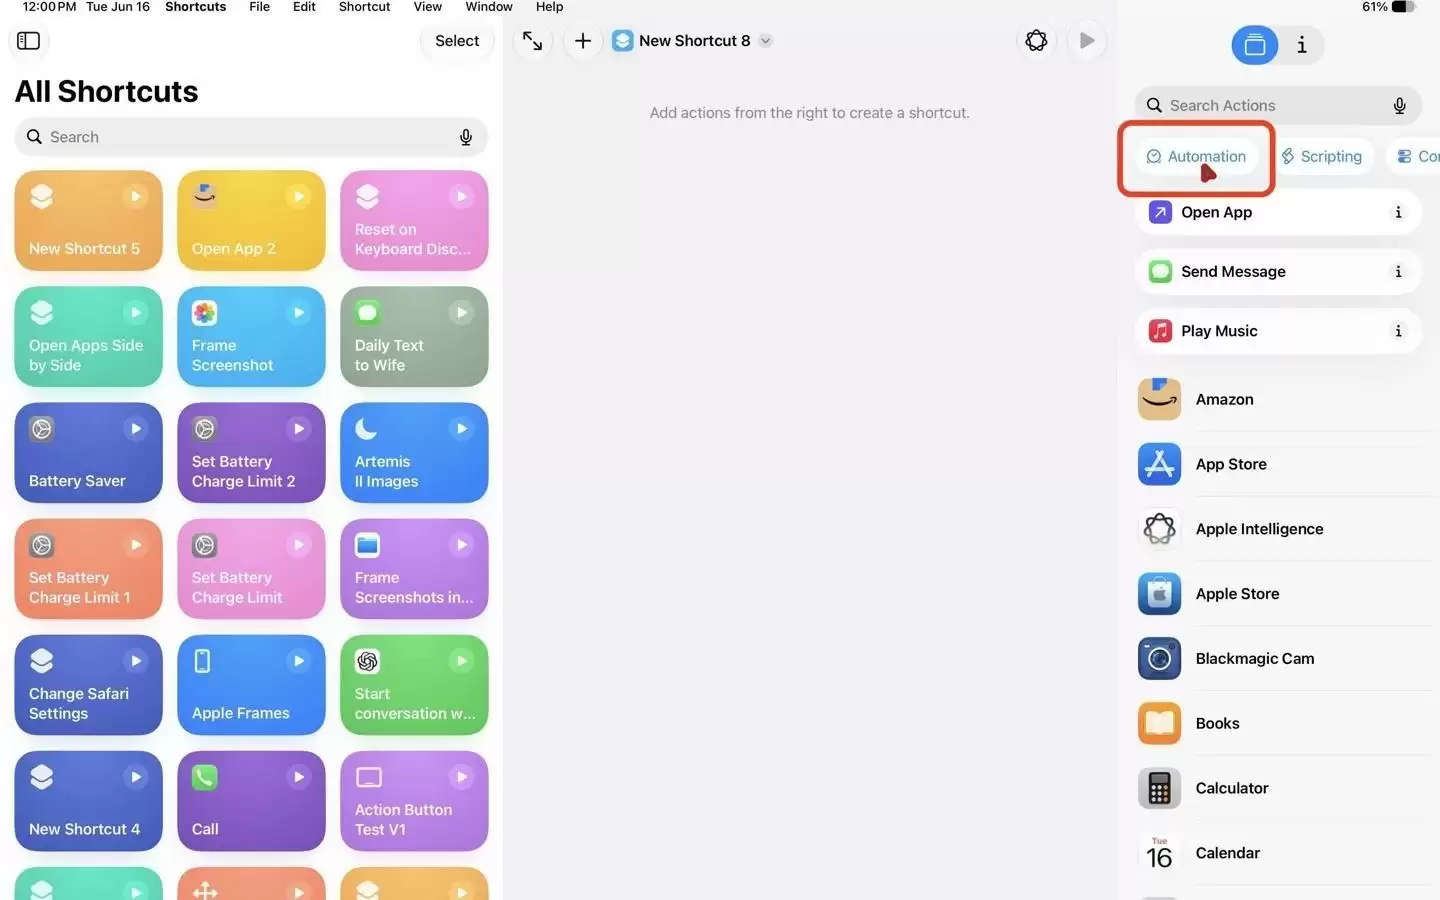
Task: Click the Frame Screenshots in... folder icon
Action: tap(368, 545)
